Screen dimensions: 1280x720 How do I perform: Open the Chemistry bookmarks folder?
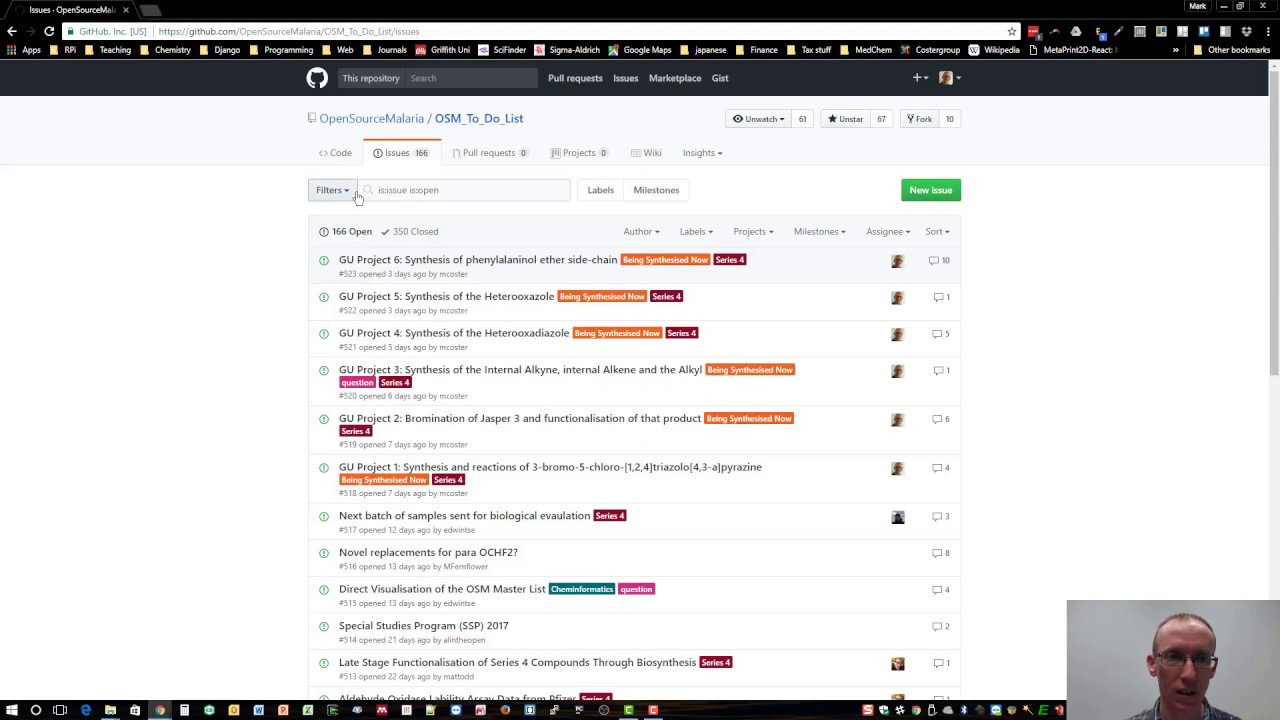point(165,50)
